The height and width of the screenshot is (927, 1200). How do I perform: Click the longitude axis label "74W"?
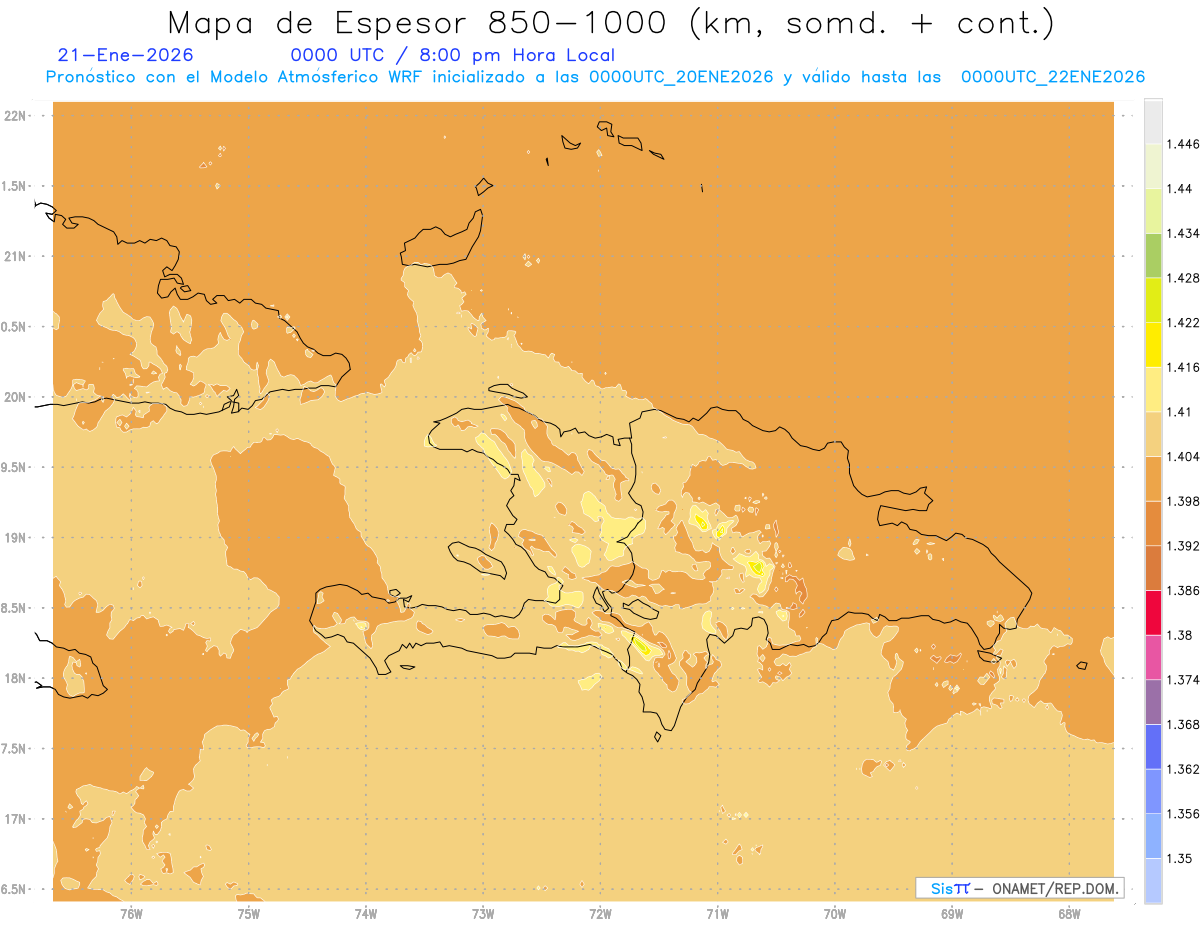(366, 914)
